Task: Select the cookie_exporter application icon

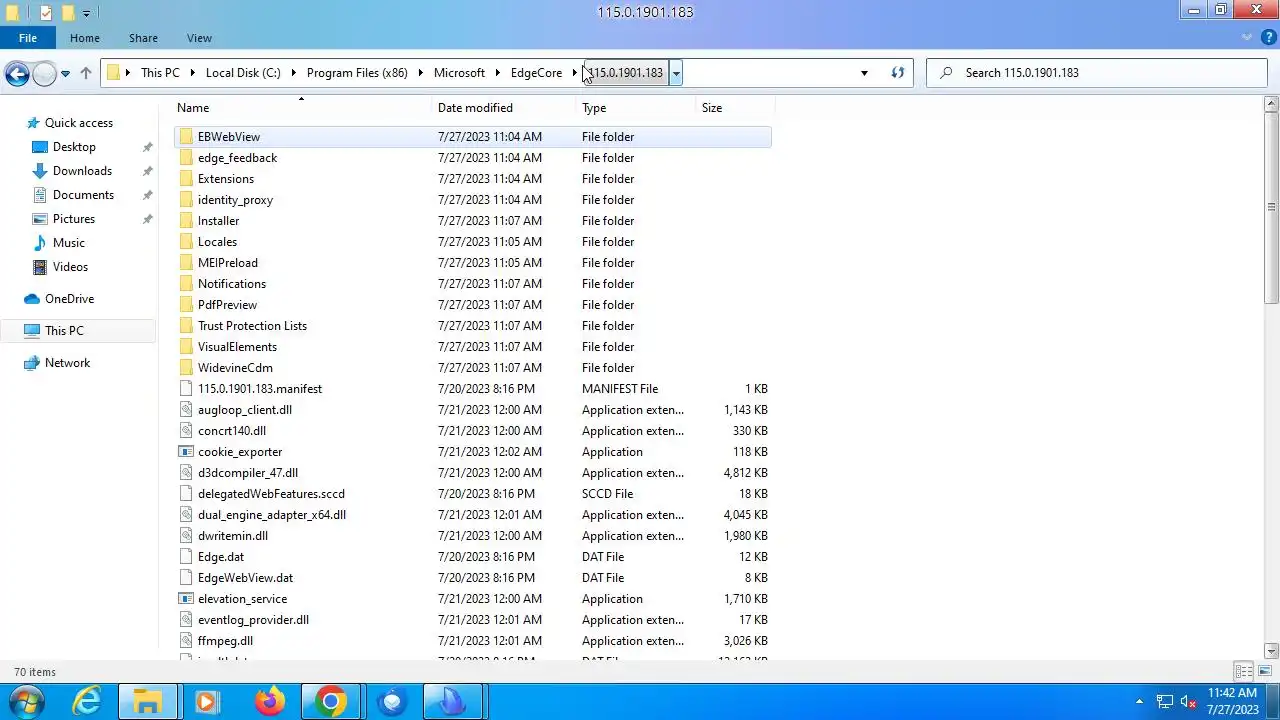Action: (x=186, y=452)
